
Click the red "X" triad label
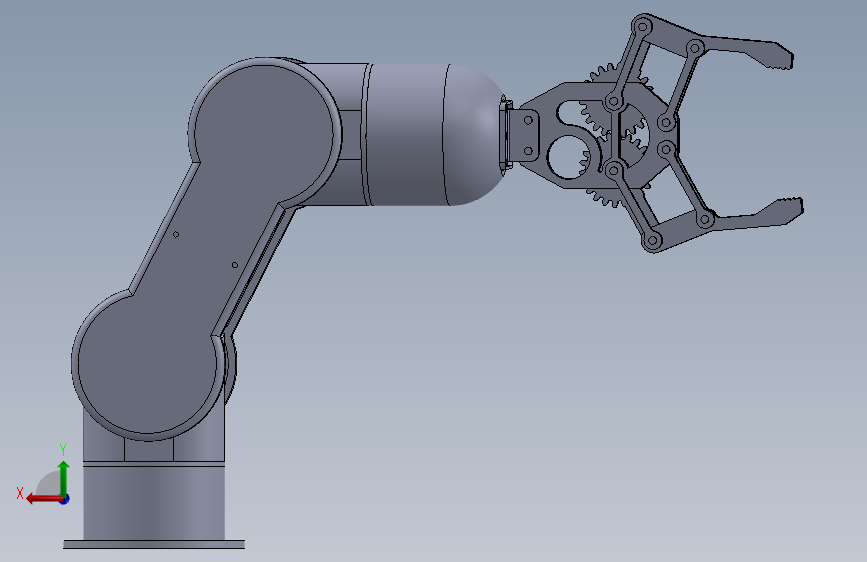[x=20, y=493]
